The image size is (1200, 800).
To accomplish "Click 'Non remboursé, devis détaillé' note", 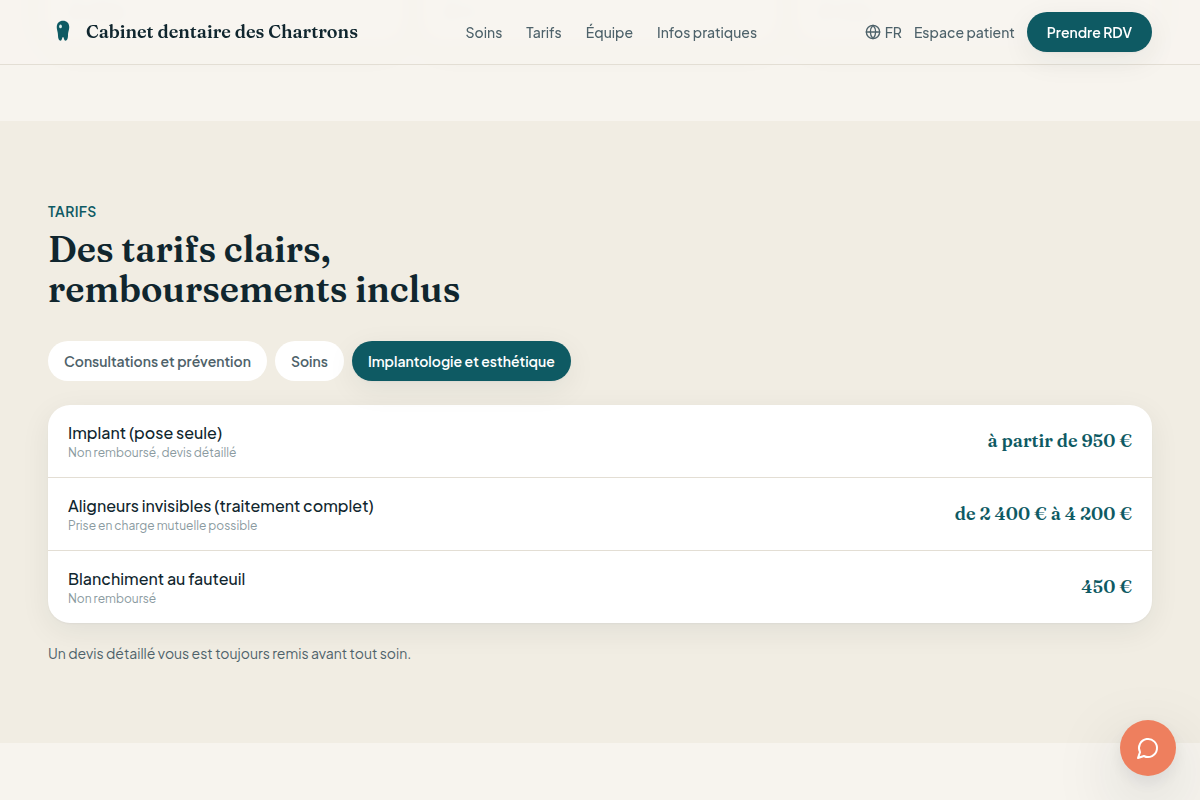I will (152, 452).
